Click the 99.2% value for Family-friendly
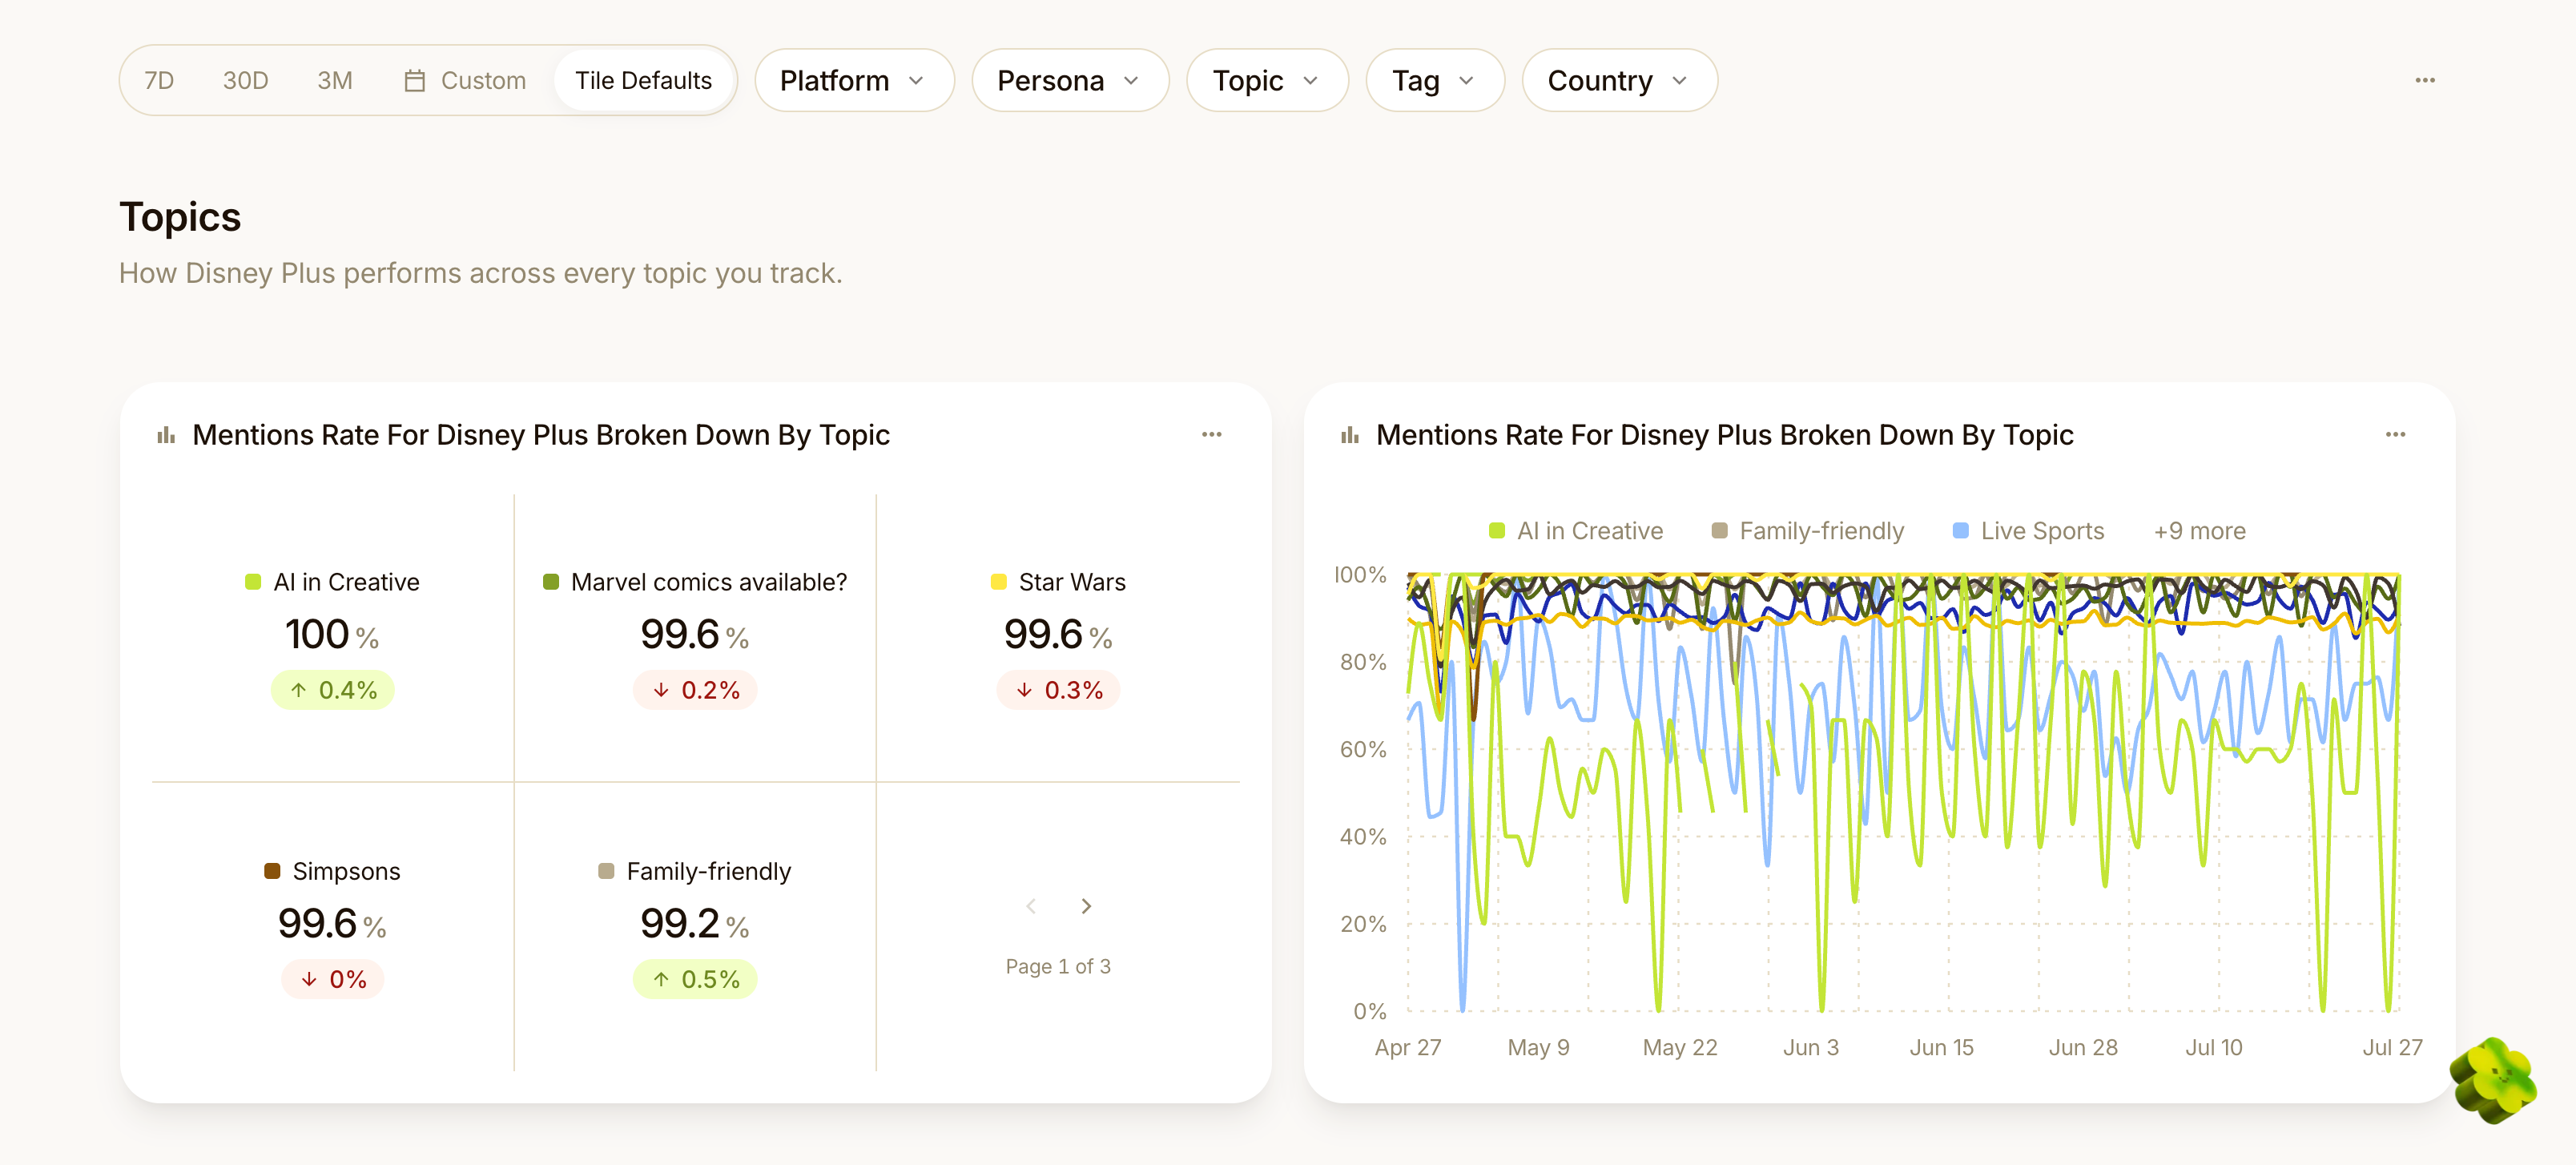Image resolution: width=2576 pixels, height=1165 pixels. (695, 923)
